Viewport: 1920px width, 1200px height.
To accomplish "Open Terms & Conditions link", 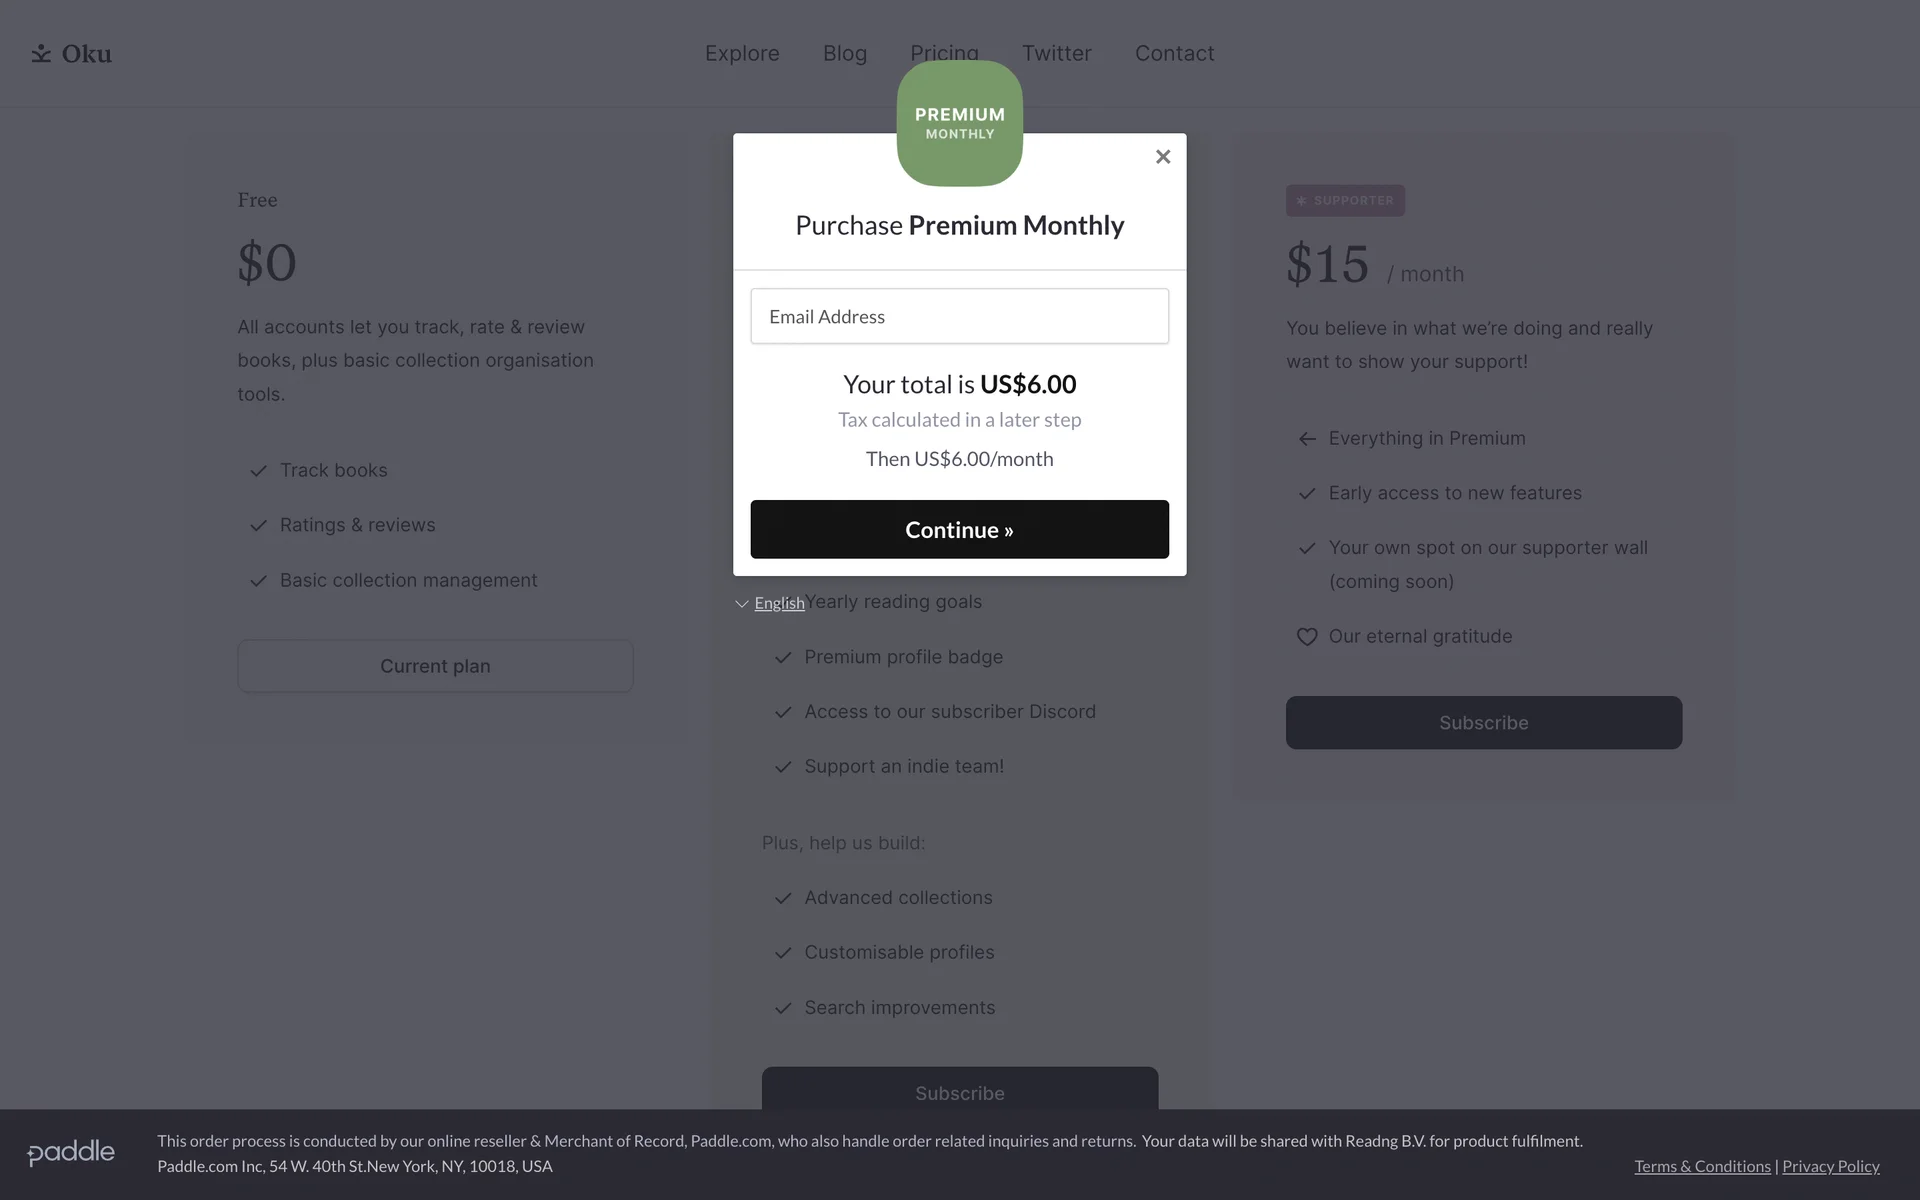I will click(1702, 1167).
